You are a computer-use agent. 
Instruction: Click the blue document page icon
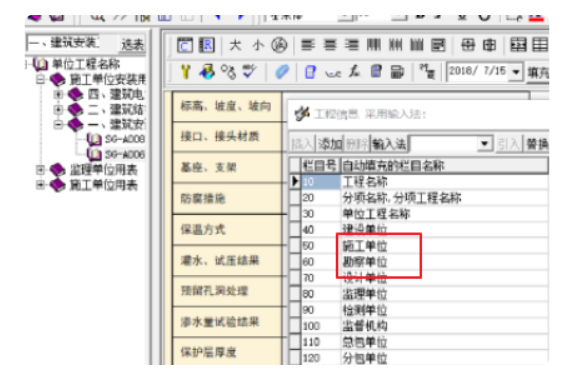pyautogui.click(x=310, y=72)
